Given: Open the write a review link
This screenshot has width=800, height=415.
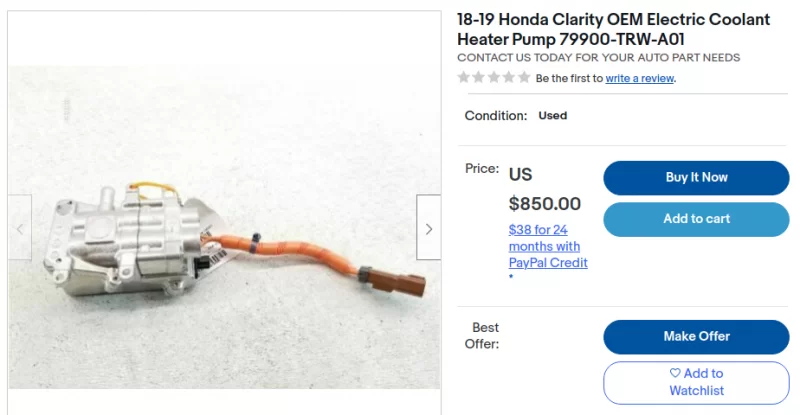Looking at the screenshot, I should (640, 79).
